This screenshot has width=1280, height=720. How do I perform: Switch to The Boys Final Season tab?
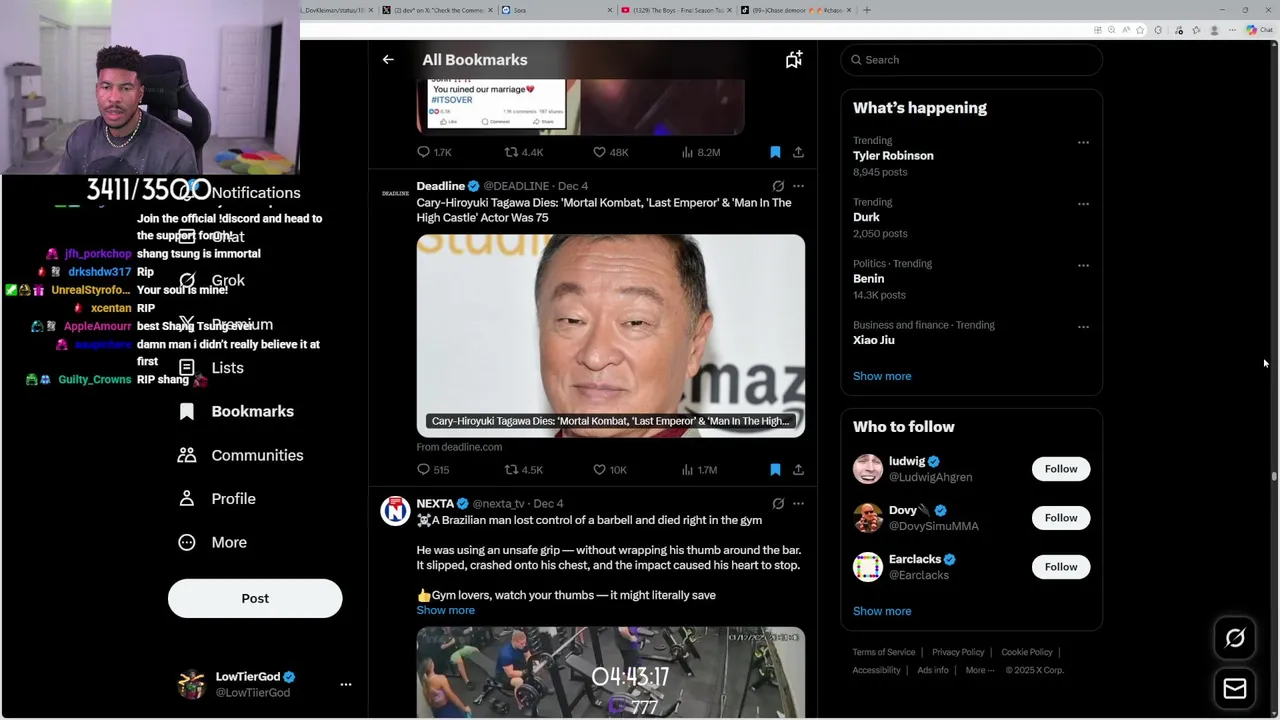coord(675,10)
